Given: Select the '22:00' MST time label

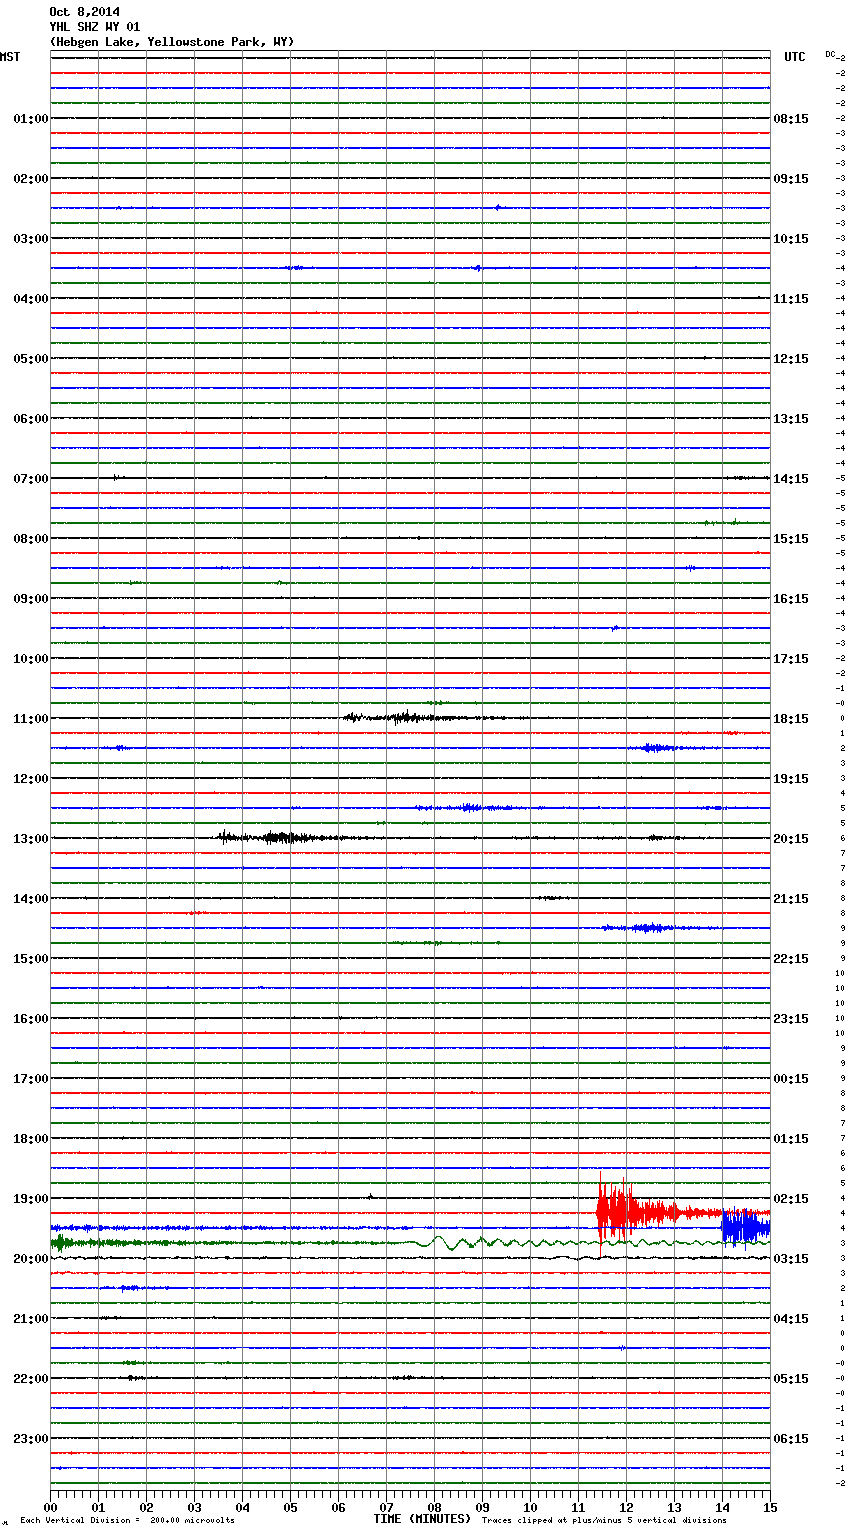Looking at the screenshot, I should 30,1378.
